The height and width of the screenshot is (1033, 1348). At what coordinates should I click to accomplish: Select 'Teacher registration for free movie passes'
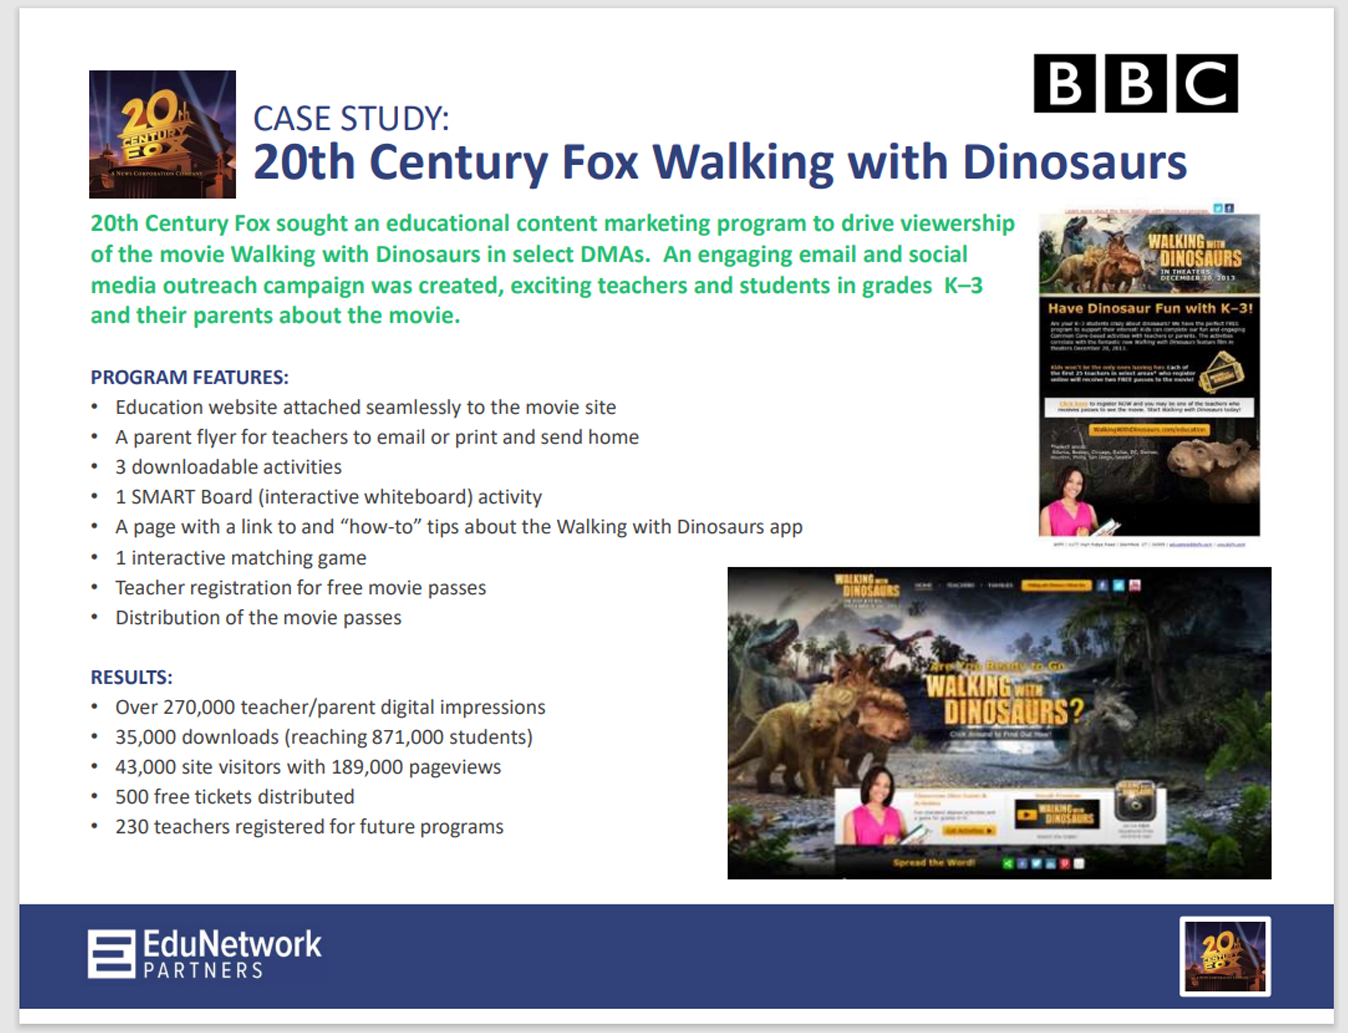[x=301, y=588]
